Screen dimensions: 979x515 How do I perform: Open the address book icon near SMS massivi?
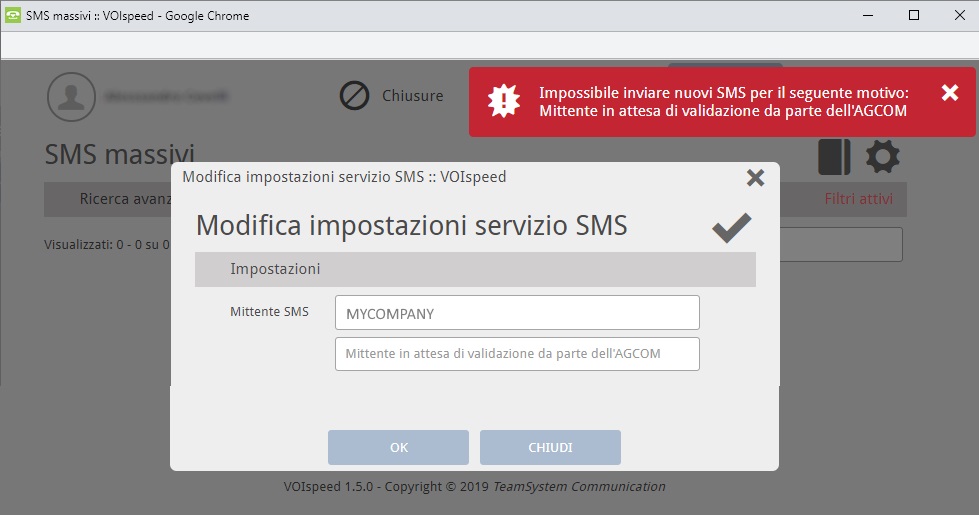point(834,157)
